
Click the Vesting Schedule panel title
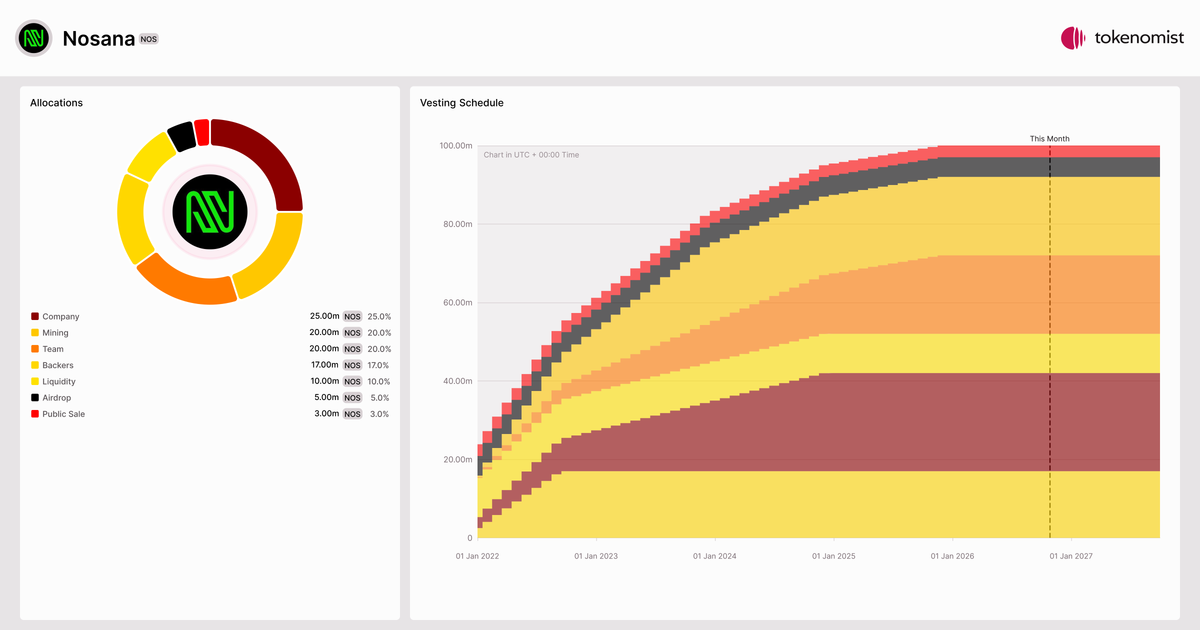click(x=462, y=103)
